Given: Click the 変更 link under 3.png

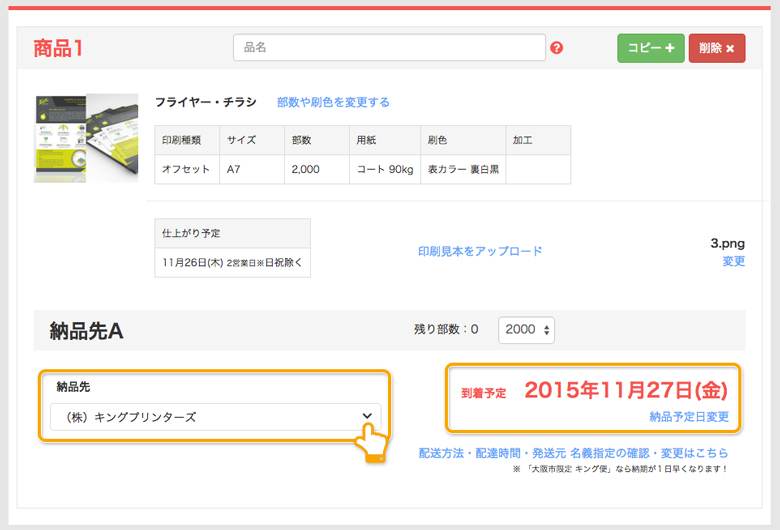Looking at the screenshot, I should [x=734, y=261].
